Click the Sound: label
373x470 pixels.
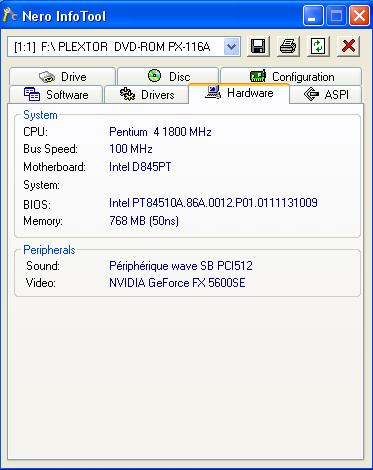(43, 266)
